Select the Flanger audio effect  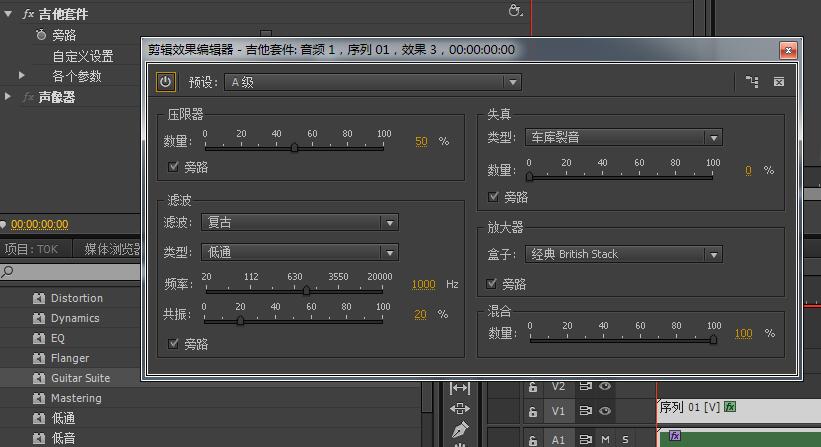[70, 358]
